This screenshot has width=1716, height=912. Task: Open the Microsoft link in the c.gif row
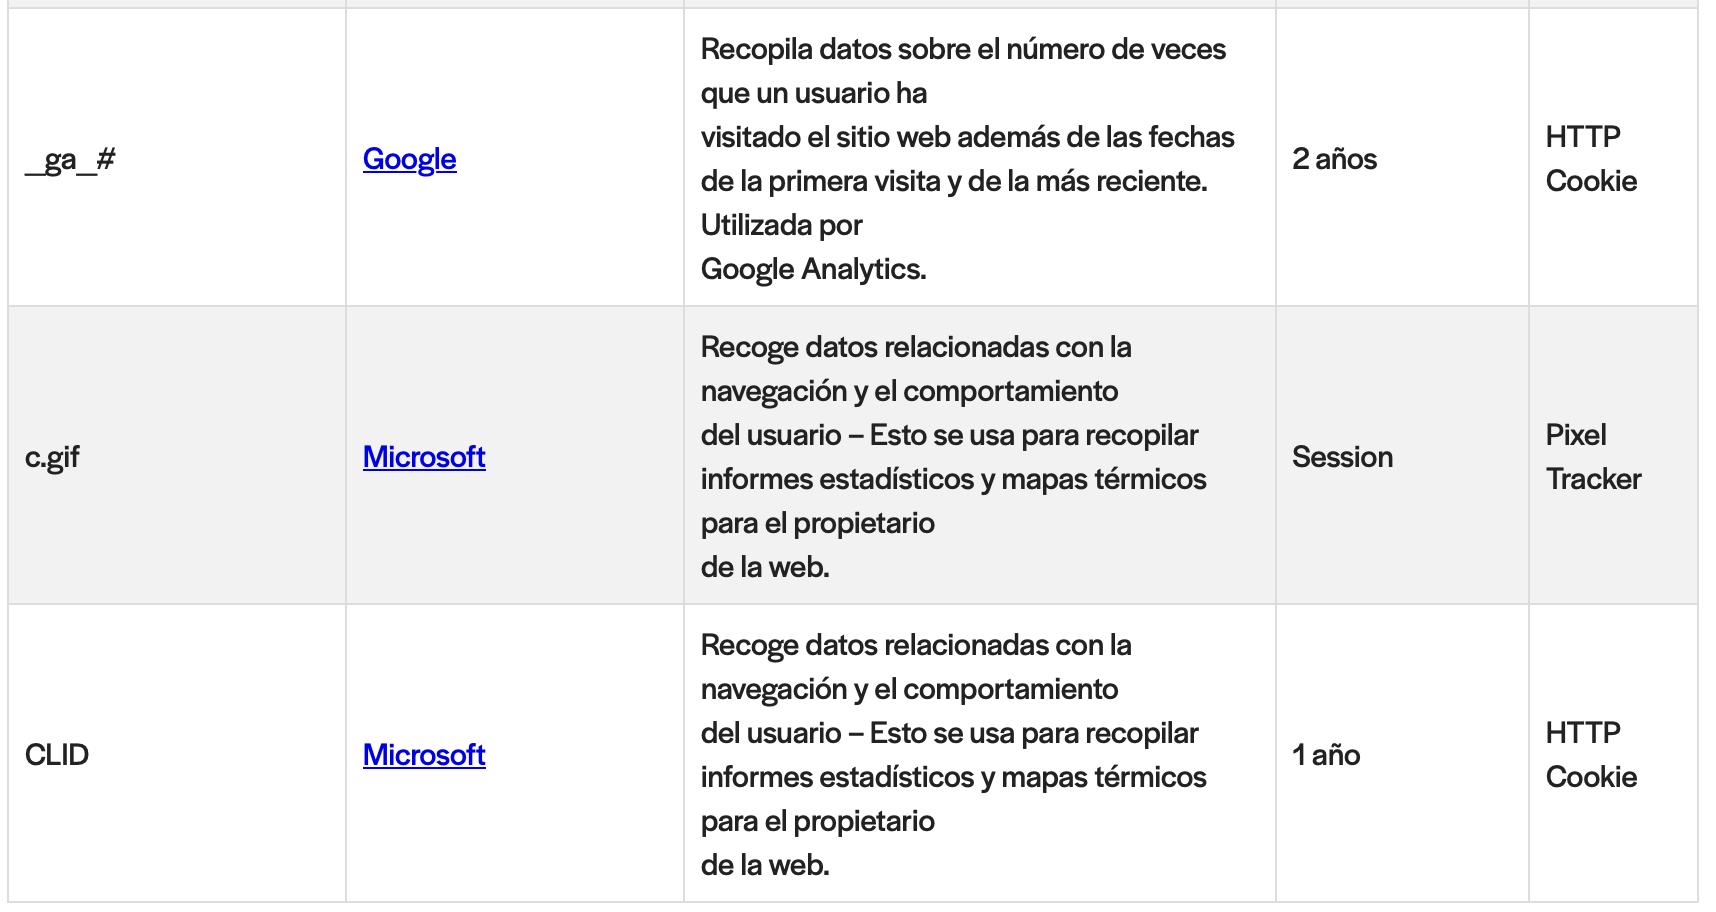(424, 457)
